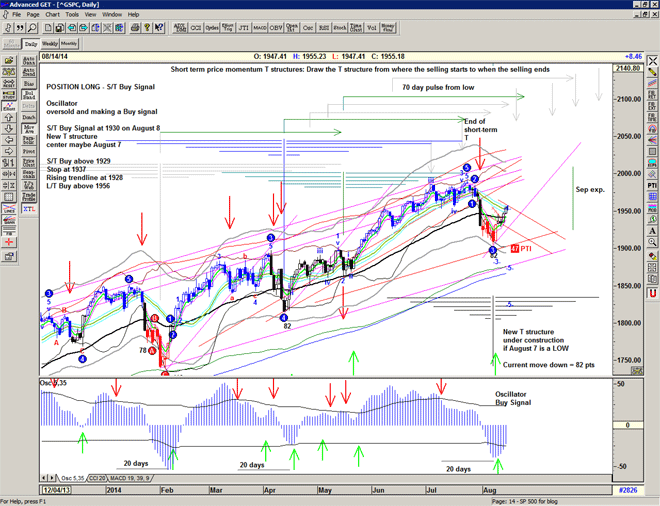Expand the File menu
Image resolution: width=660 pixels, height=506 pixels.
coord(16,15)
